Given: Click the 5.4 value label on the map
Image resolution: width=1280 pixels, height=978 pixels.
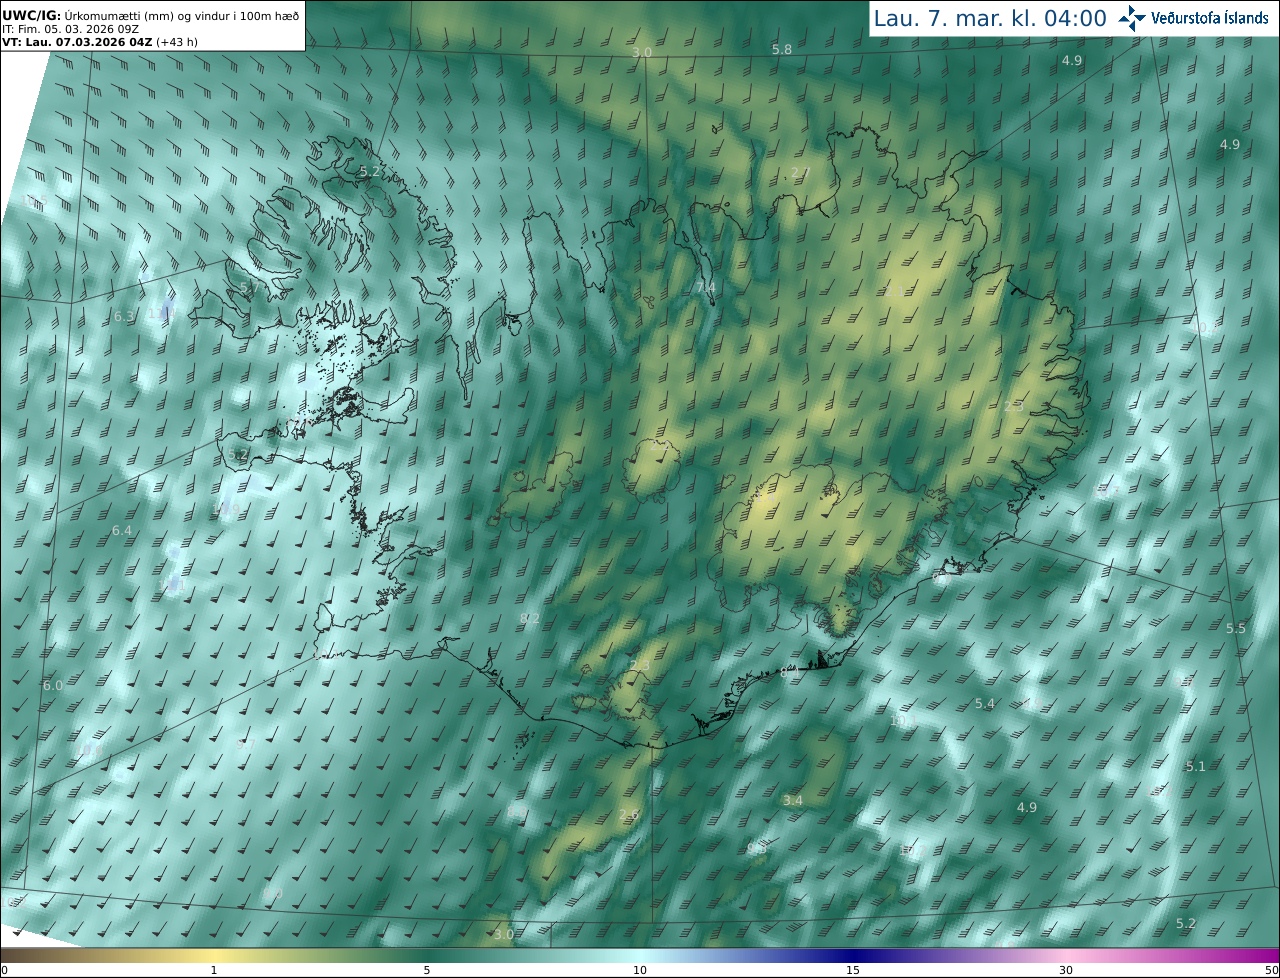Looking at the screenshot, I should [985, 704].
